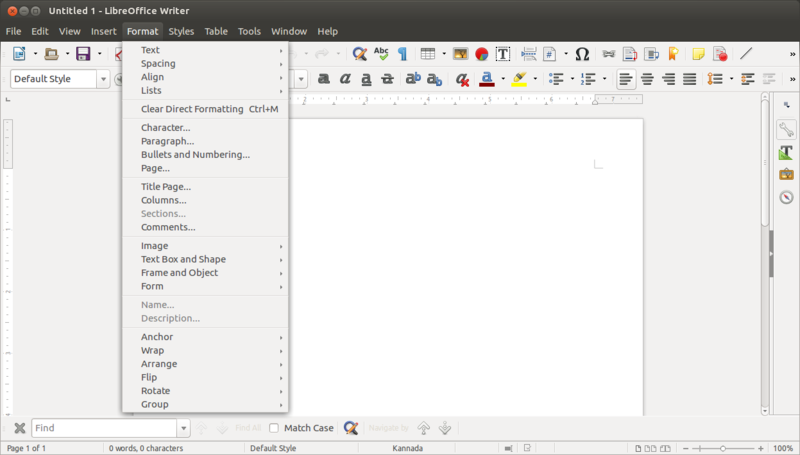This screenshot has height=455, width=800.
Task: Open the Find box history dropdown
Action: [x=184, y=428]
